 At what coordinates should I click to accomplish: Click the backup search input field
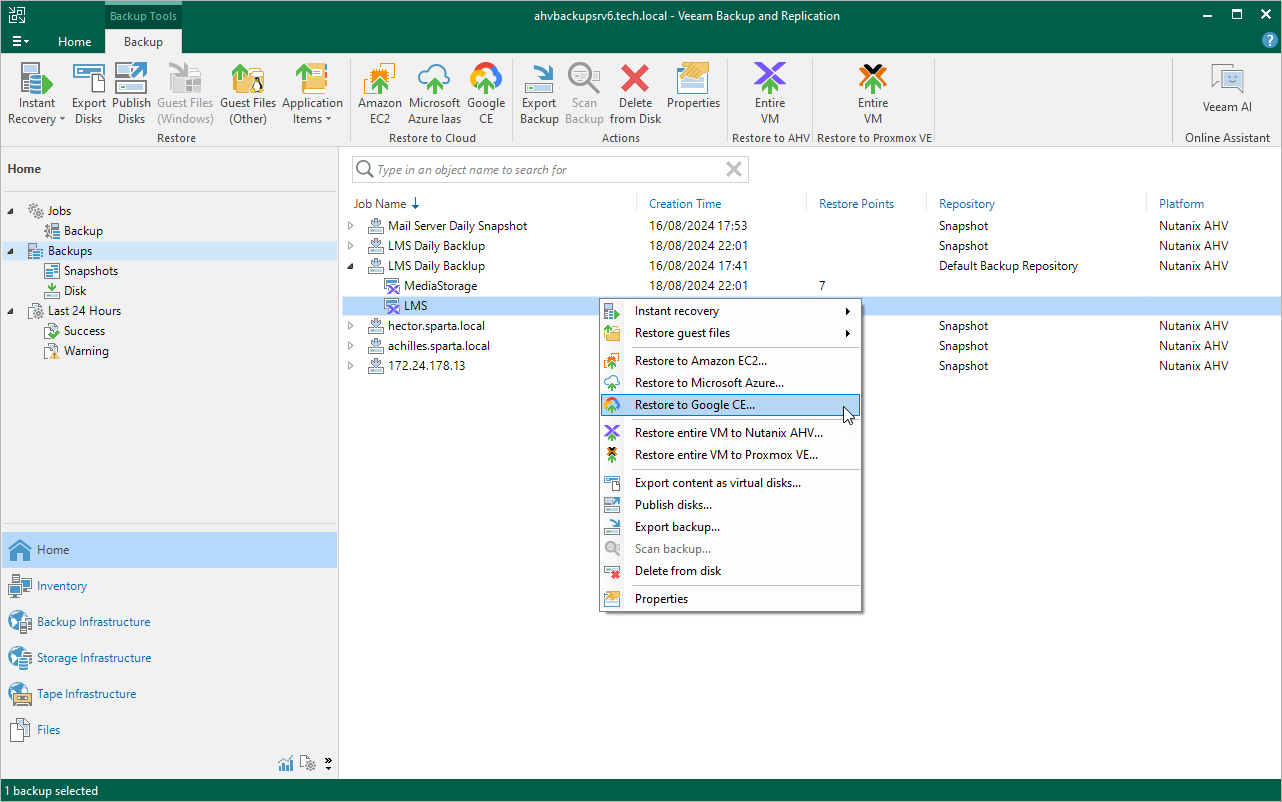tap(548, 170)
